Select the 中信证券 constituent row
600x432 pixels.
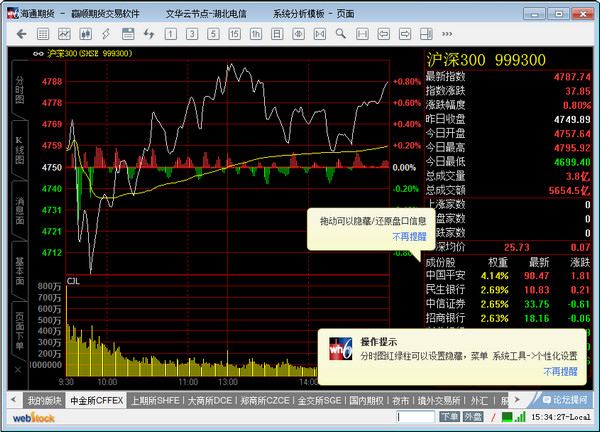coord(508,304)
